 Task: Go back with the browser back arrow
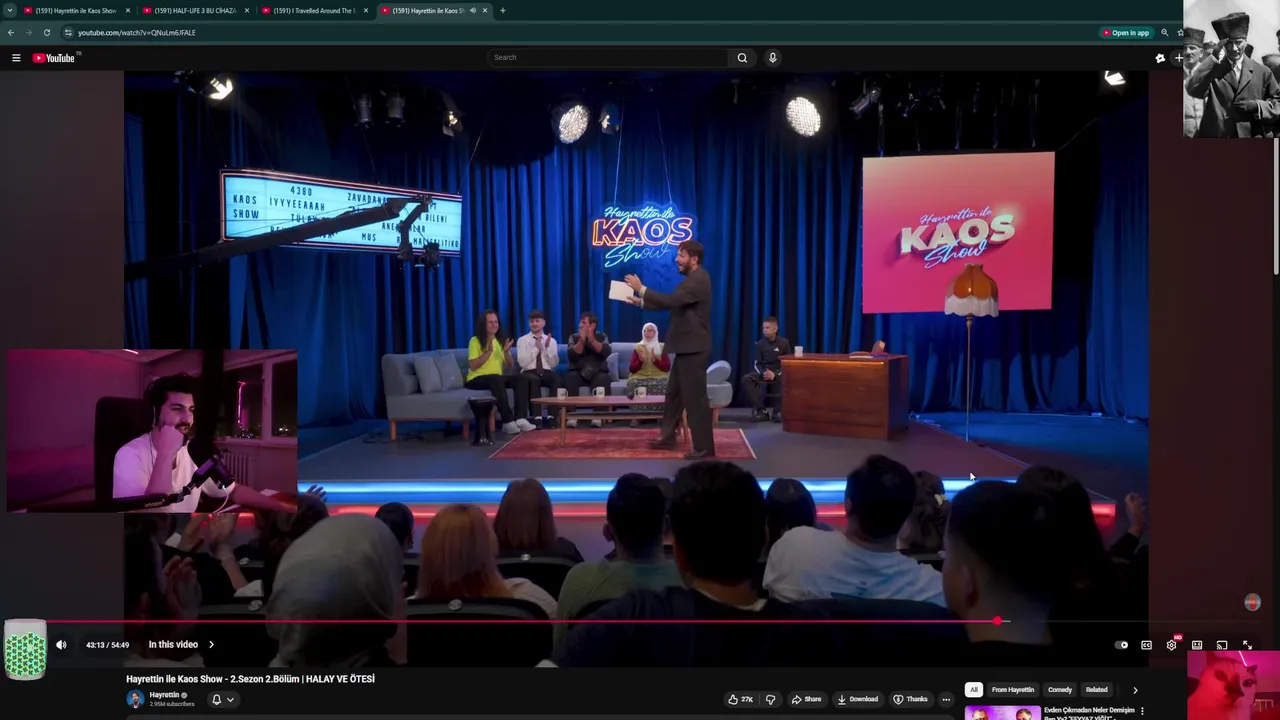(11, 32)
